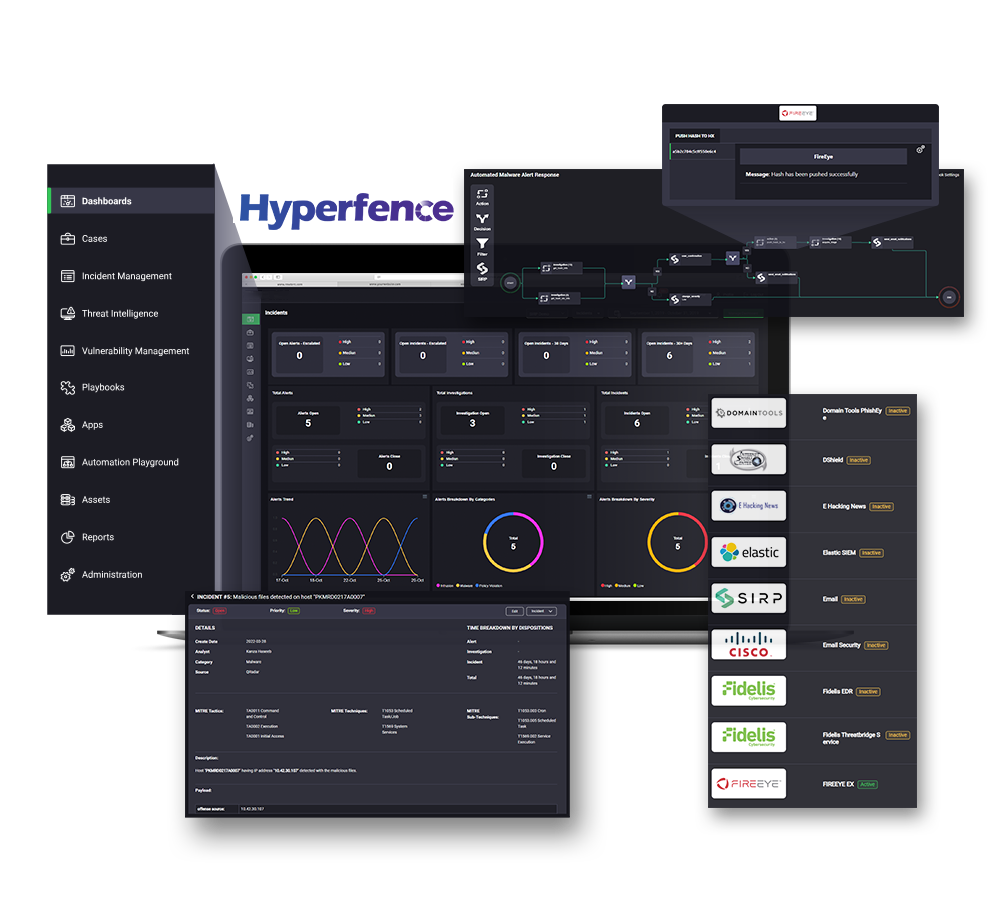
Task: Click the Cisco Email Security logo thumbnail
Action: (x=749, y=645)
